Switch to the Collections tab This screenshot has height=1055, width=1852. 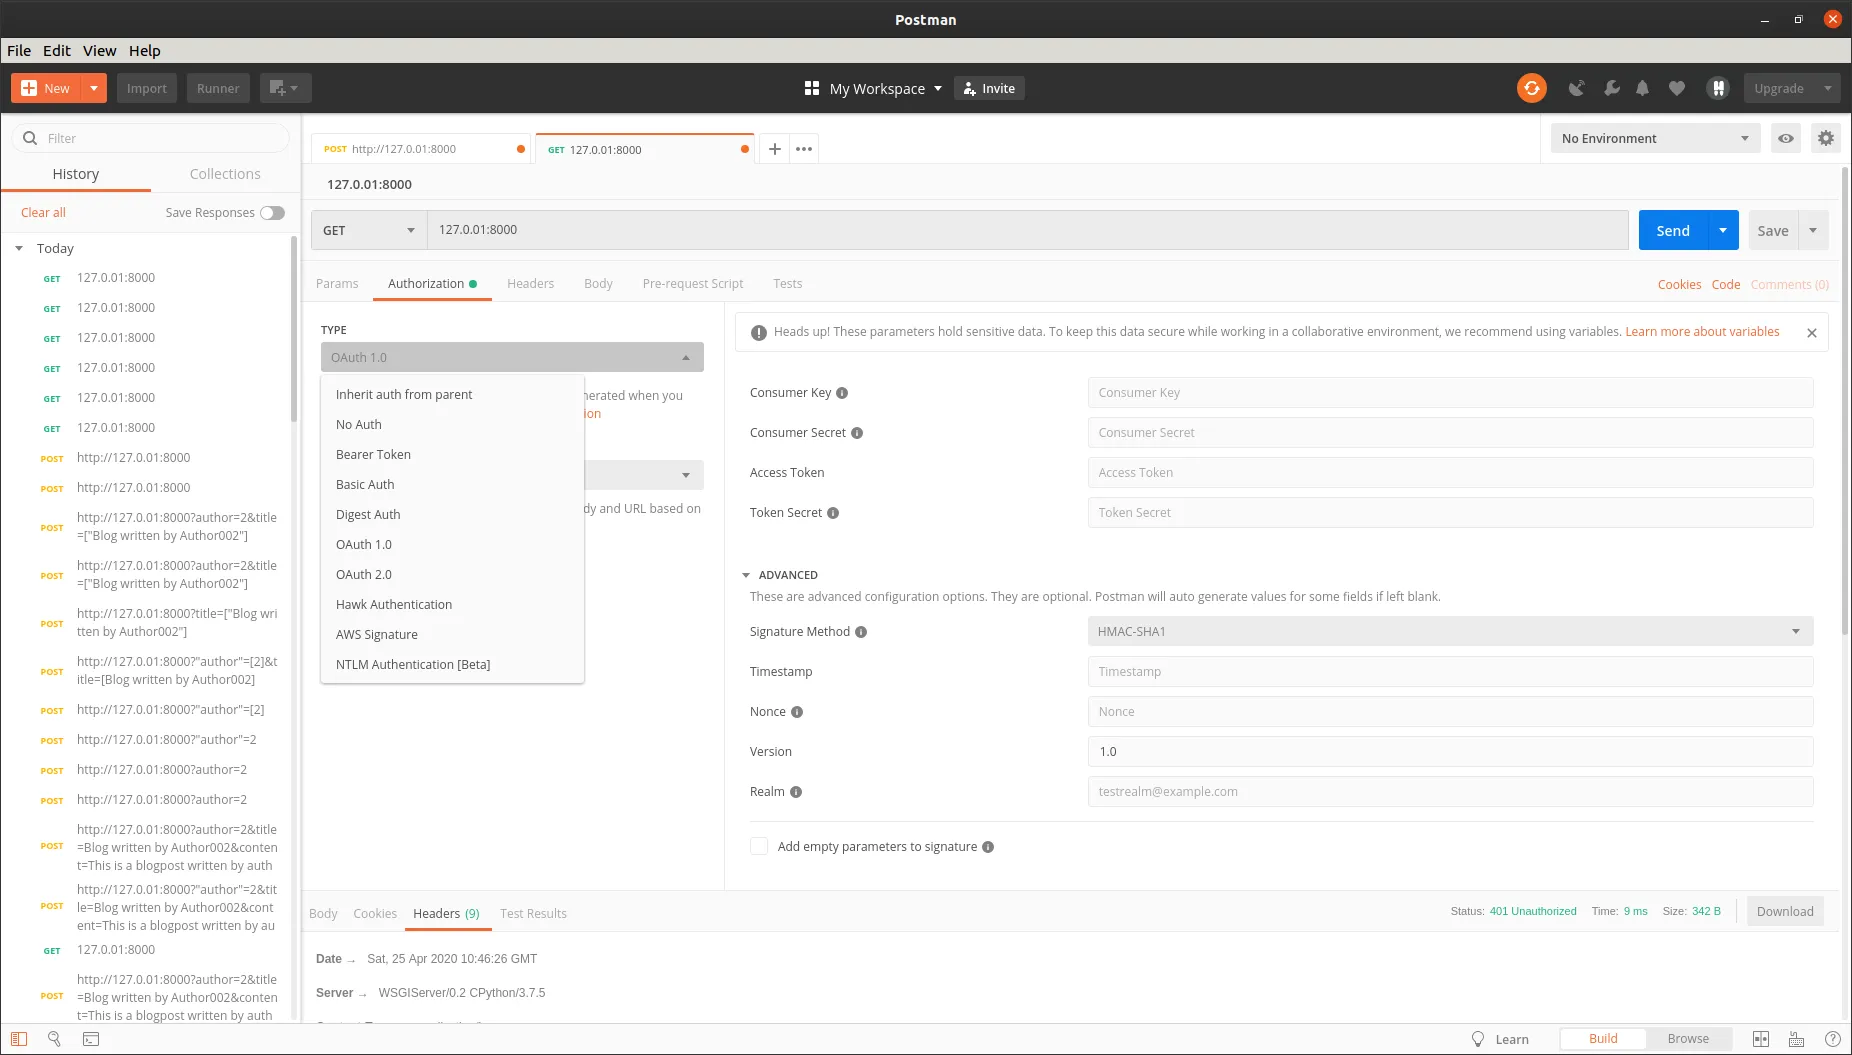(x=225, y=174)
